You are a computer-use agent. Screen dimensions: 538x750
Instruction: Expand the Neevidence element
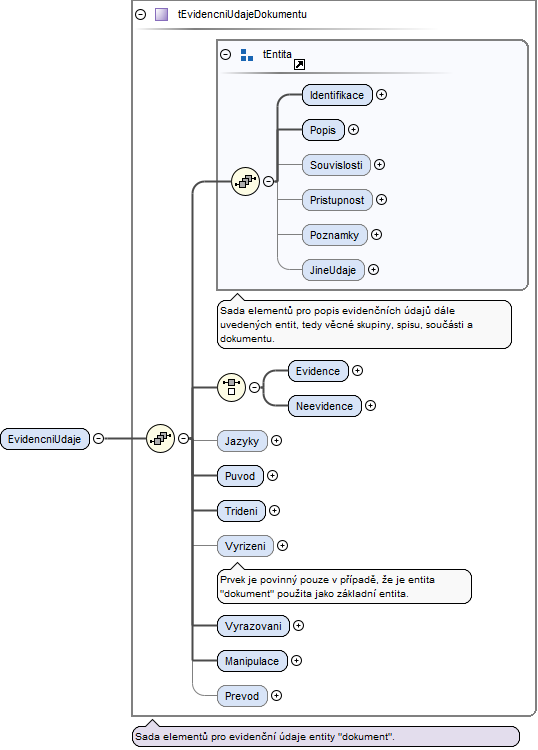click(x=370, y=406)
